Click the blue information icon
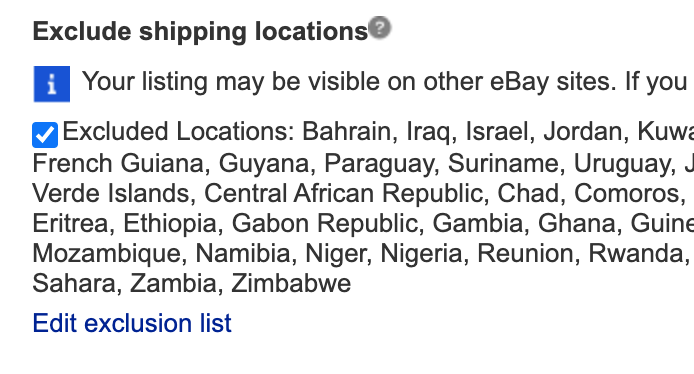This screenshot has width=694, height=374. pyautogui.click(x=52, y=84)
